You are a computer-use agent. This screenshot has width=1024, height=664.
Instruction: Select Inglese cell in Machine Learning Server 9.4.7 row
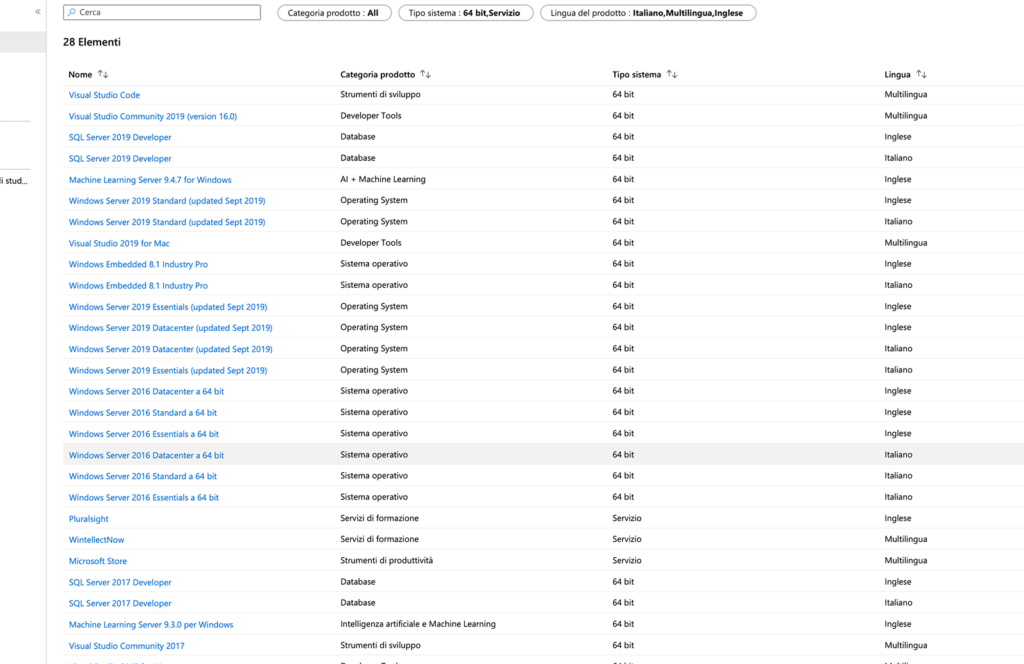[x=898, y=179]
